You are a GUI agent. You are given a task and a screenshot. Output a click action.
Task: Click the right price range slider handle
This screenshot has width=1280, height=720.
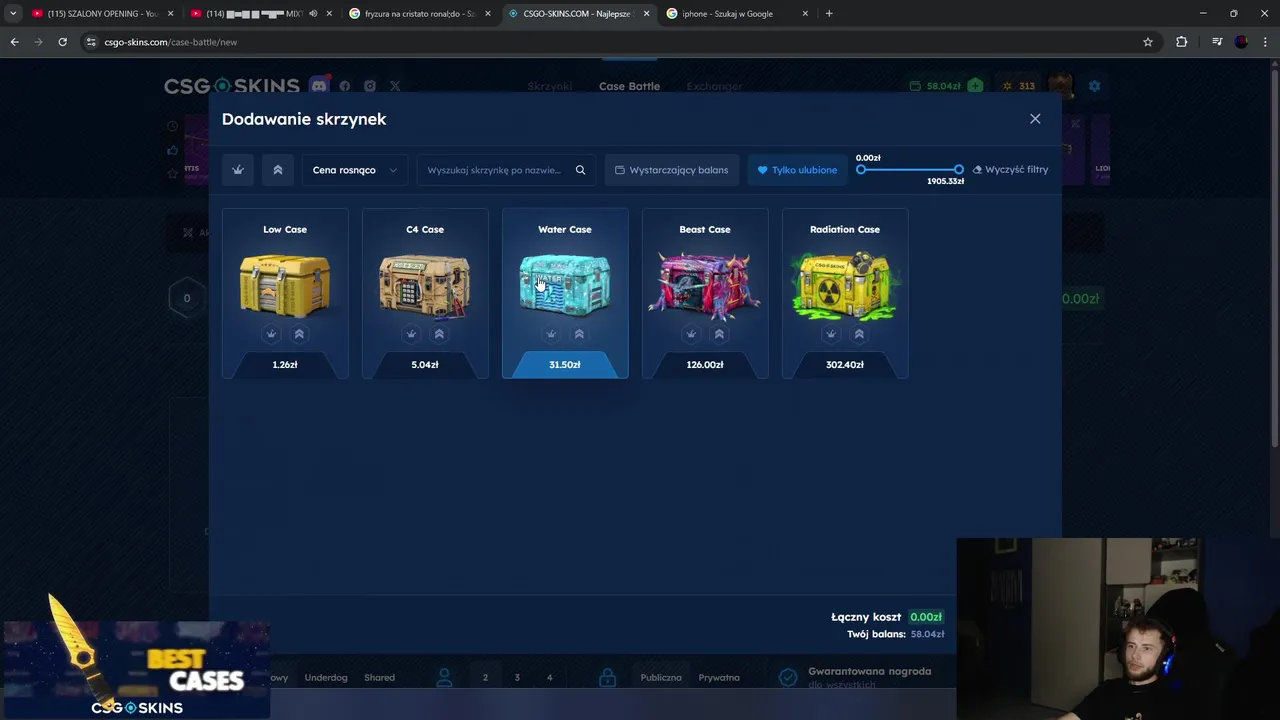click(959, 170)
